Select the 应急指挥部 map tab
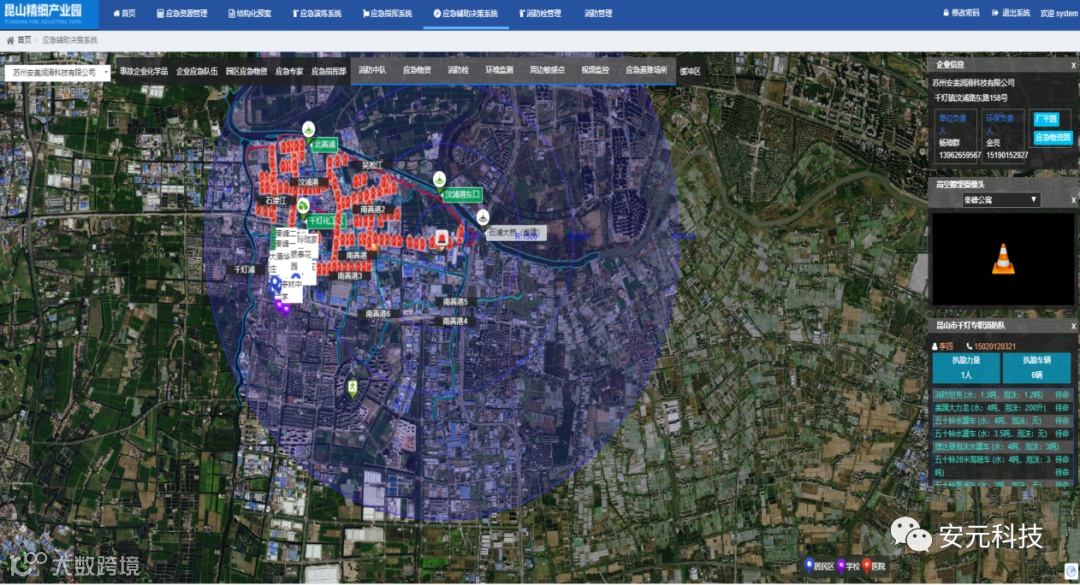 (x=329, y=71)
